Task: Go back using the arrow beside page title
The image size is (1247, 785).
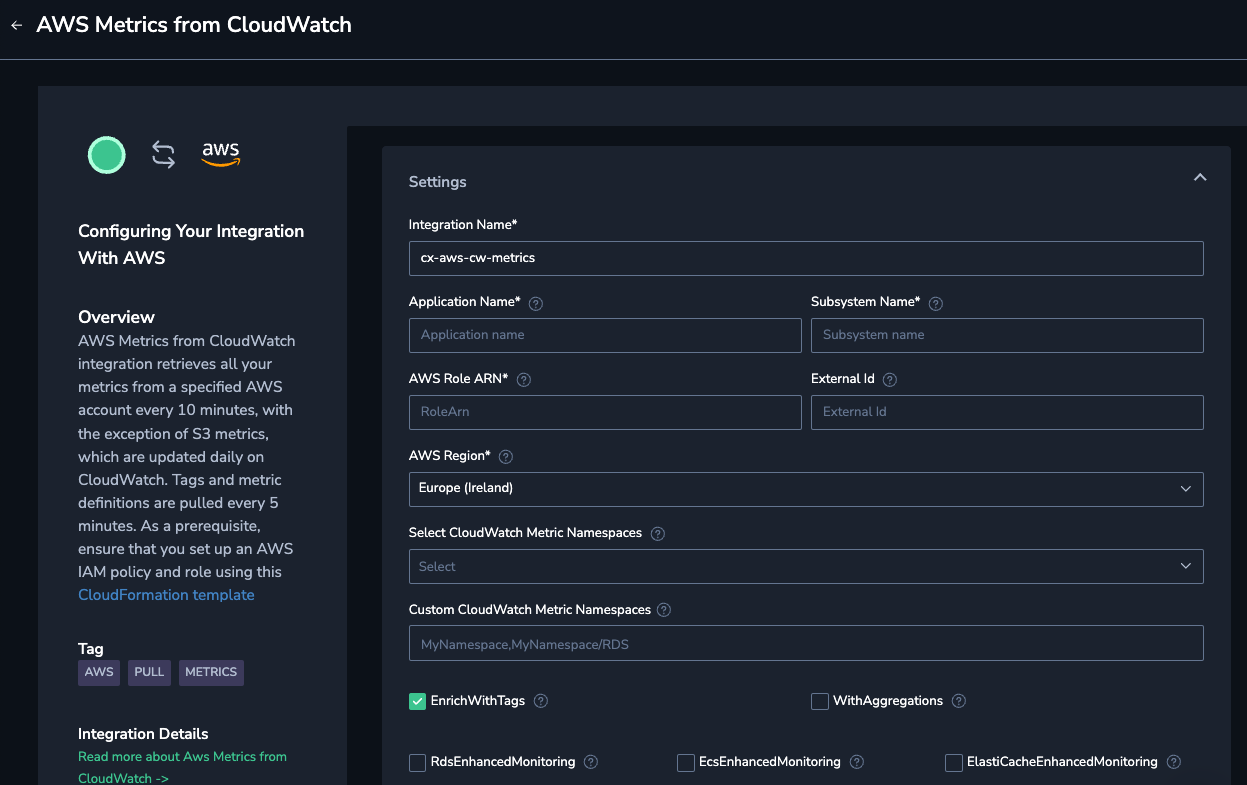Action: pos(16,26)
